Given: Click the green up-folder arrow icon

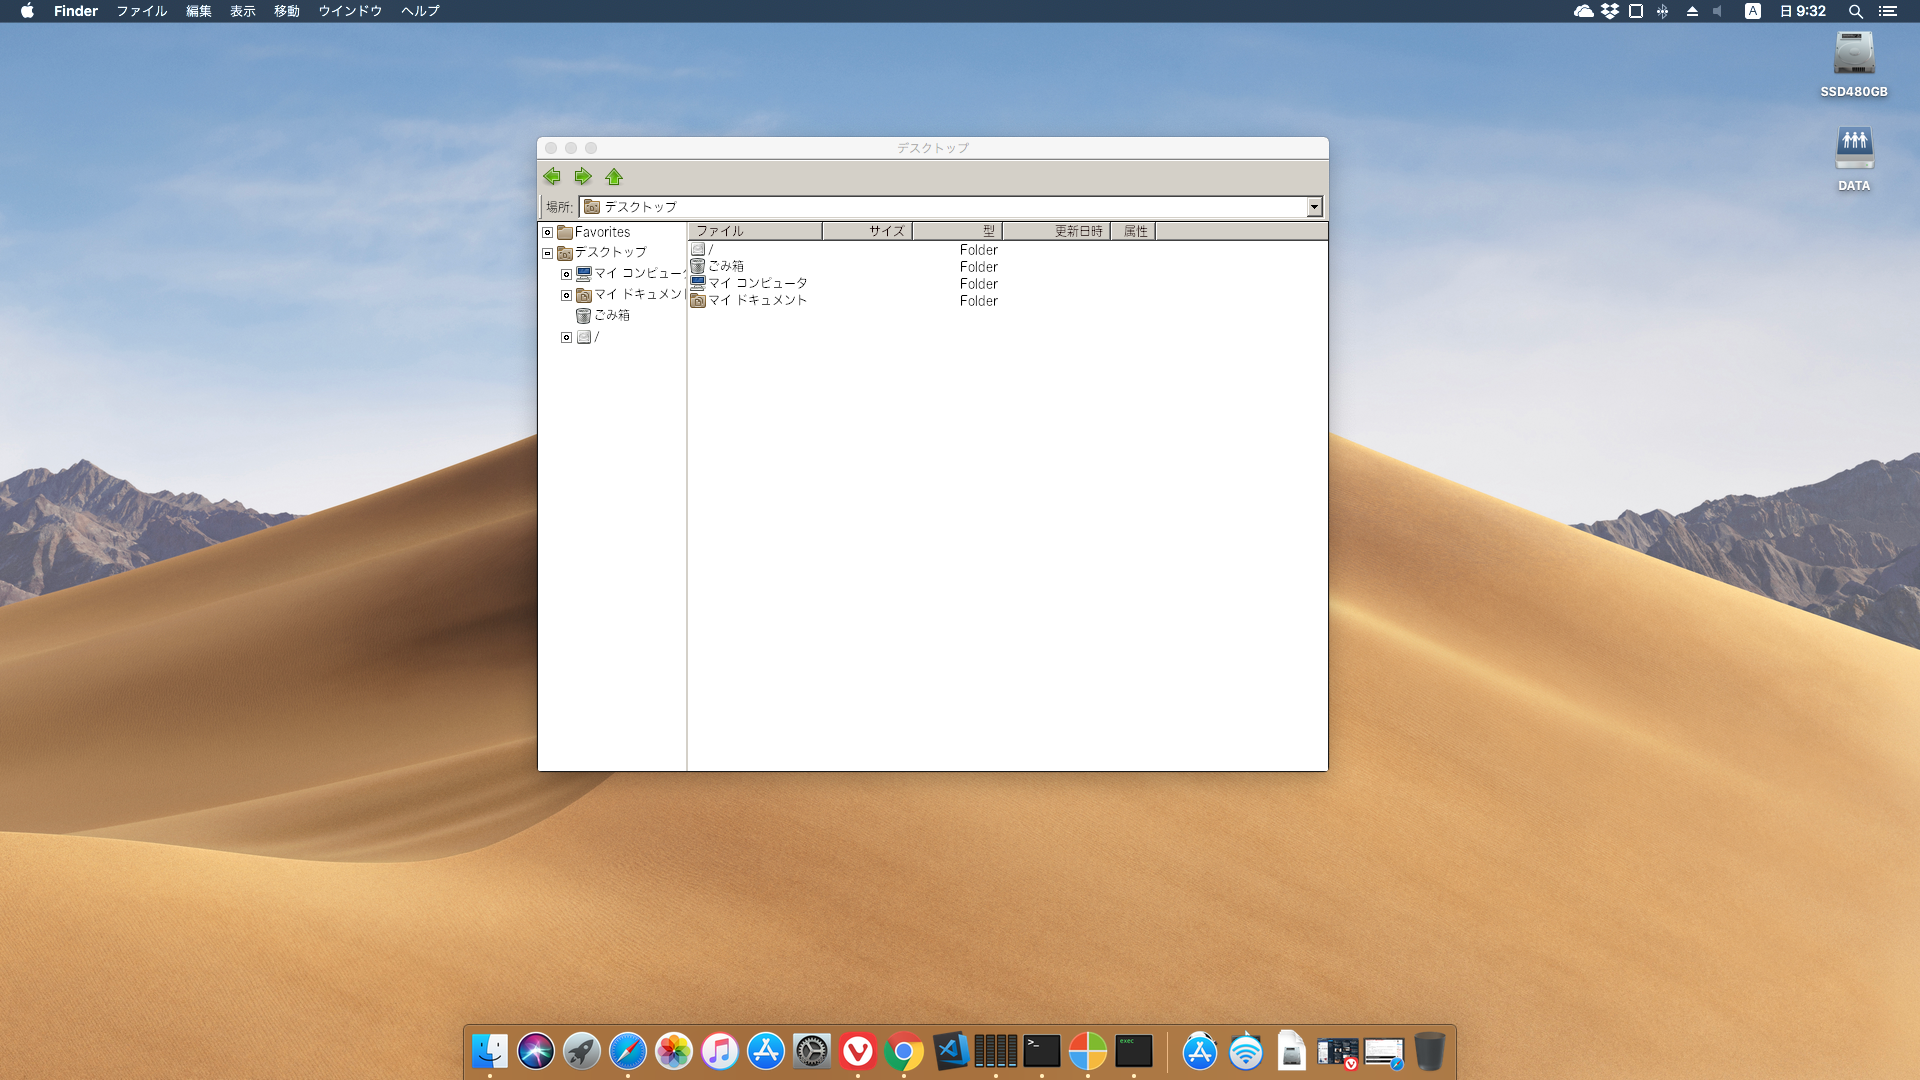Looking at the screenshot, I should pos(614,177).
